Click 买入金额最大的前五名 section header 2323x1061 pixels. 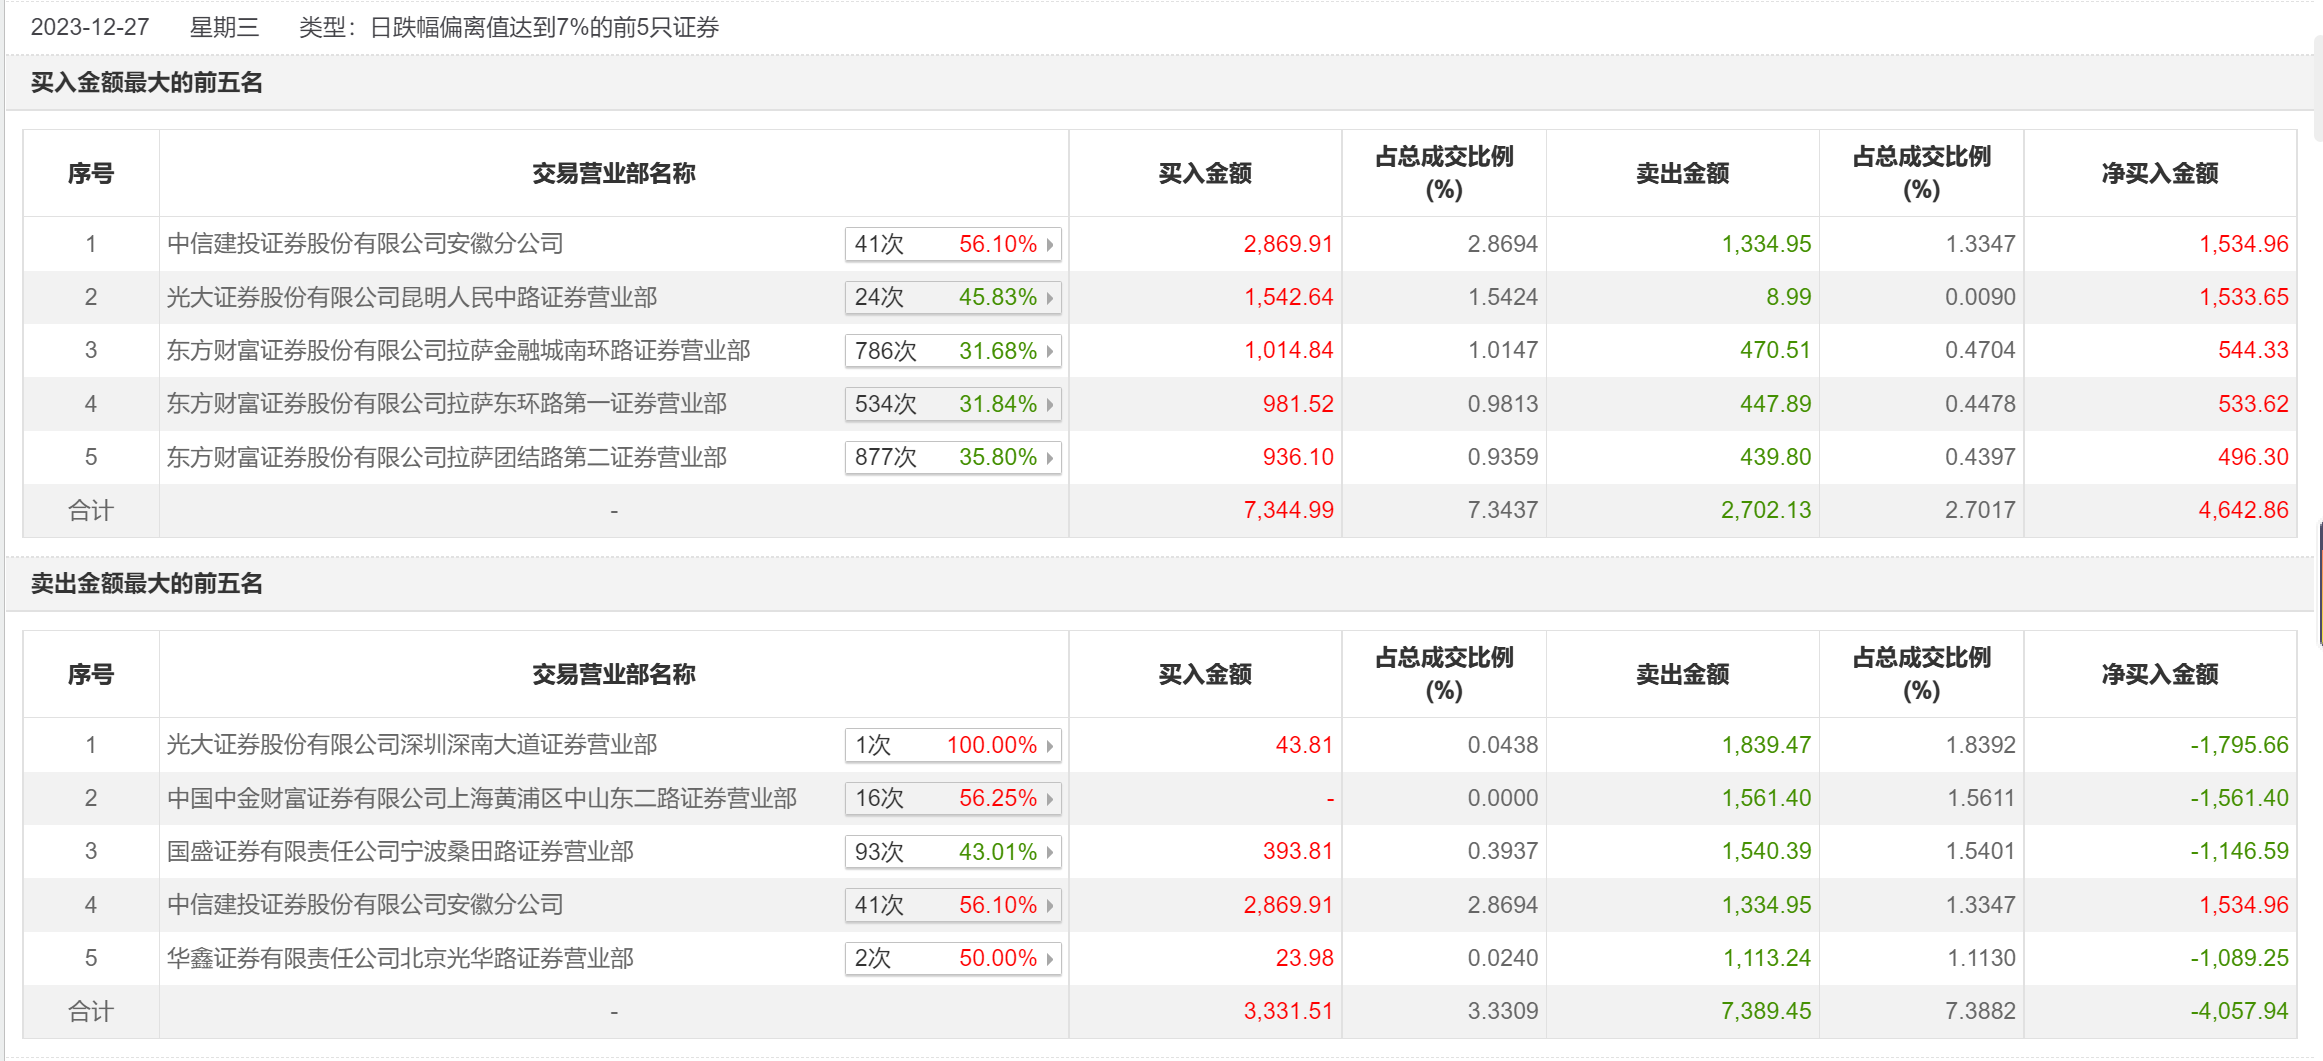tap(146, 83)
